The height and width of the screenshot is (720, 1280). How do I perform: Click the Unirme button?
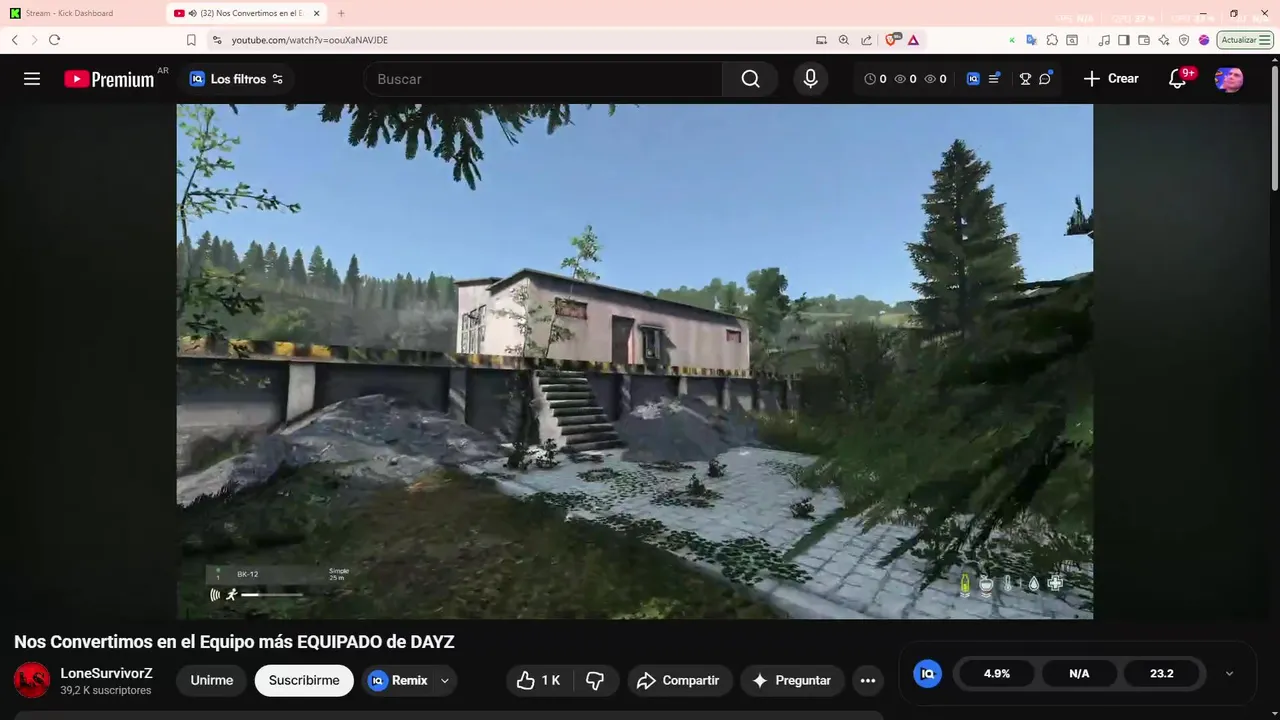(x=212, y=680)
